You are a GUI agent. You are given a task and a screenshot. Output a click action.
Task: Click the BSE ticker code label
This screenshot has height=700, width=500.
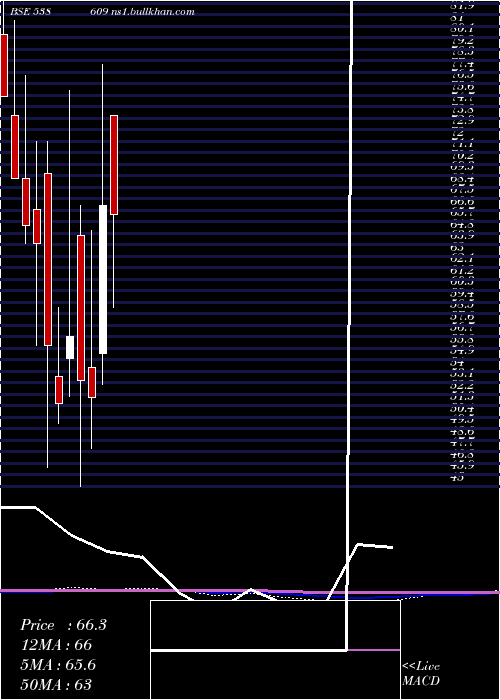click(30, 12)
